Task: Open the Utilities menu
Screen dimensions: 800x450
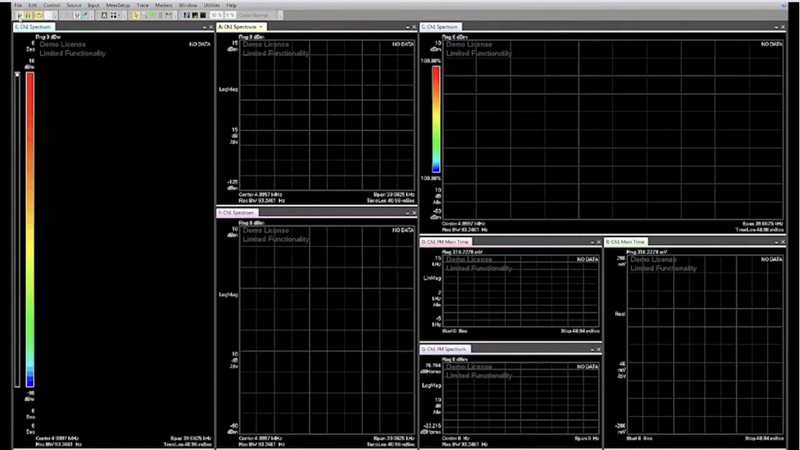Action: pos(212,5)
